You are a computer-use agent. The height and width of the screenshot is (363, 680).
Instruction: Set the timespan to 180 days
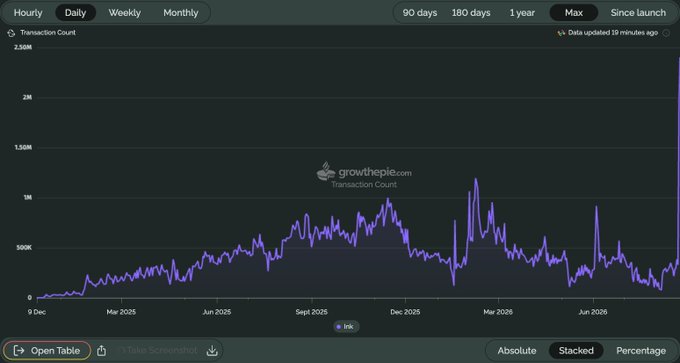click(471, 13)
